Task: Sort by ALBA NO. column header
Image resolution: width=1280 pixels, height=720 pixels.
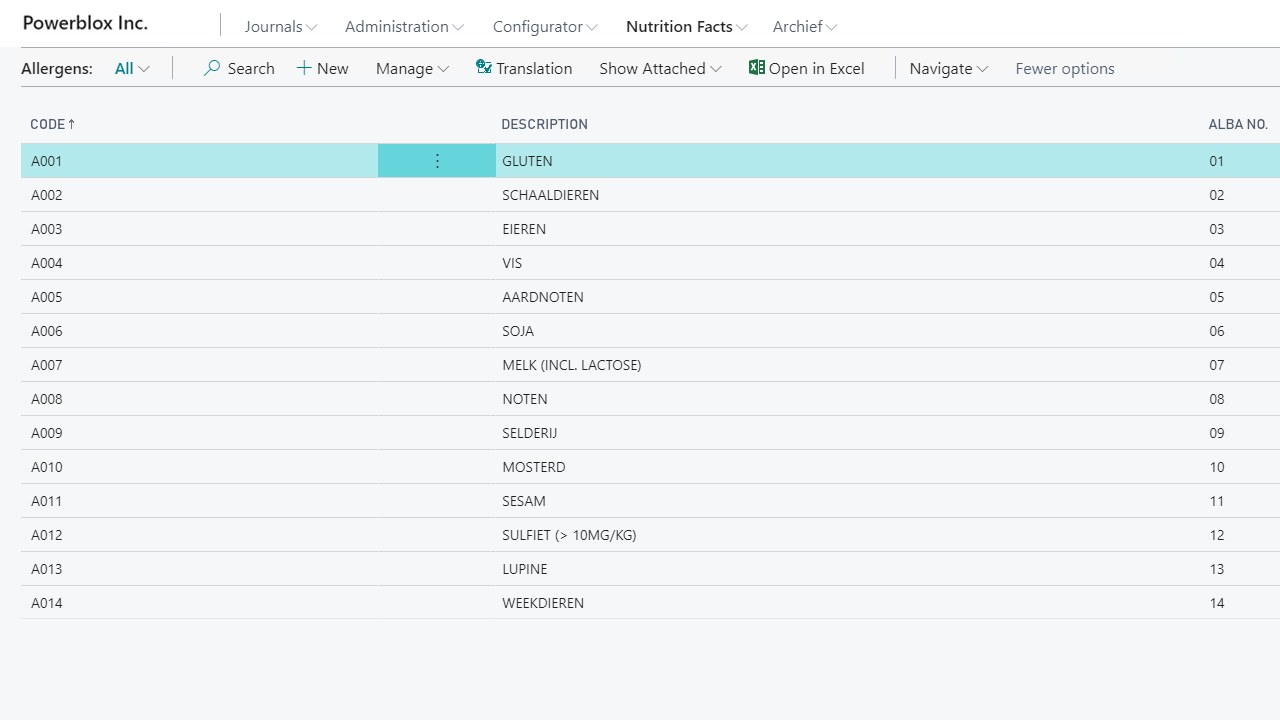Action: coord(1238,124)
